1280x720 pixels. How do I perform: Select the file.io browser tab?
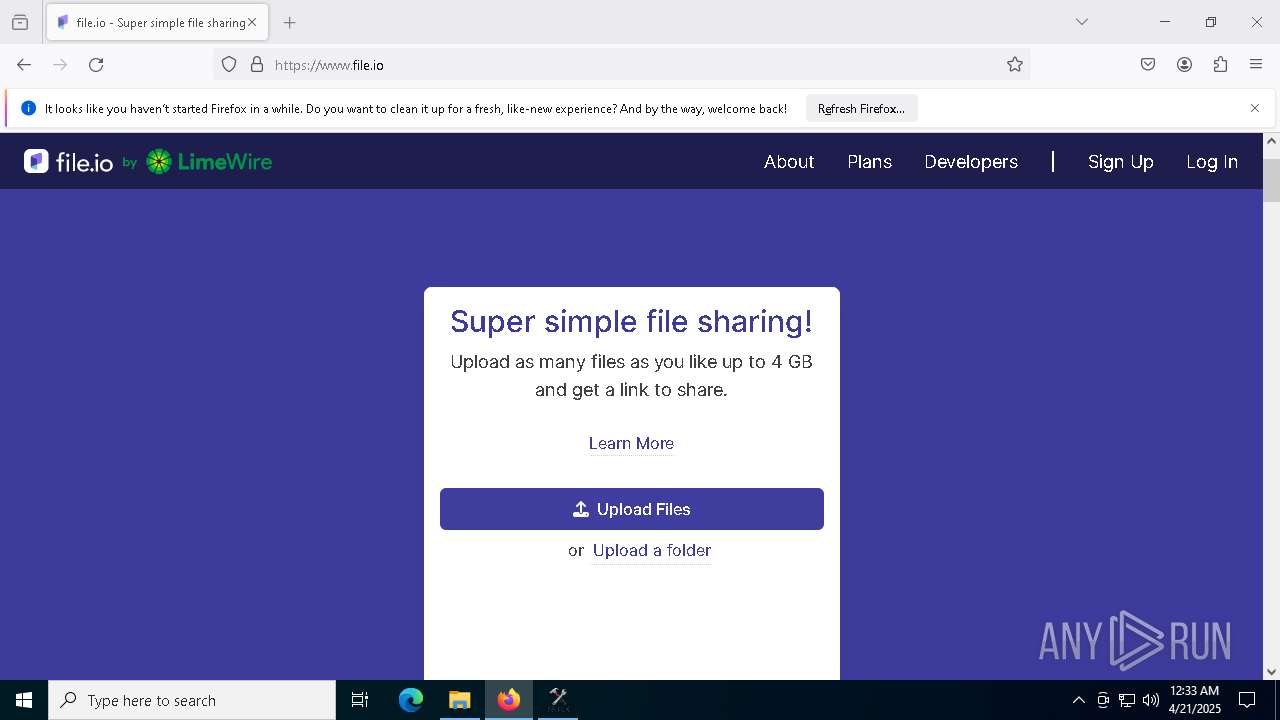[157, 22]
